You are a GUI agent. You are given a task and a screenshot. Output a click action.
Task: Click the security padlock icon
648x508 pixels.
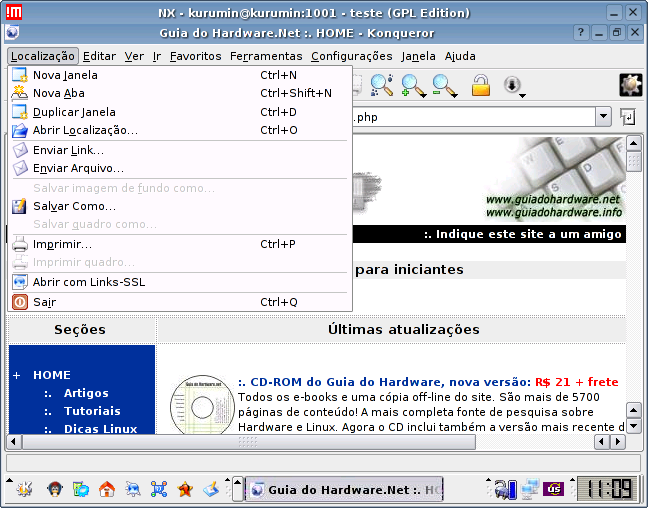tap(481, 85)
